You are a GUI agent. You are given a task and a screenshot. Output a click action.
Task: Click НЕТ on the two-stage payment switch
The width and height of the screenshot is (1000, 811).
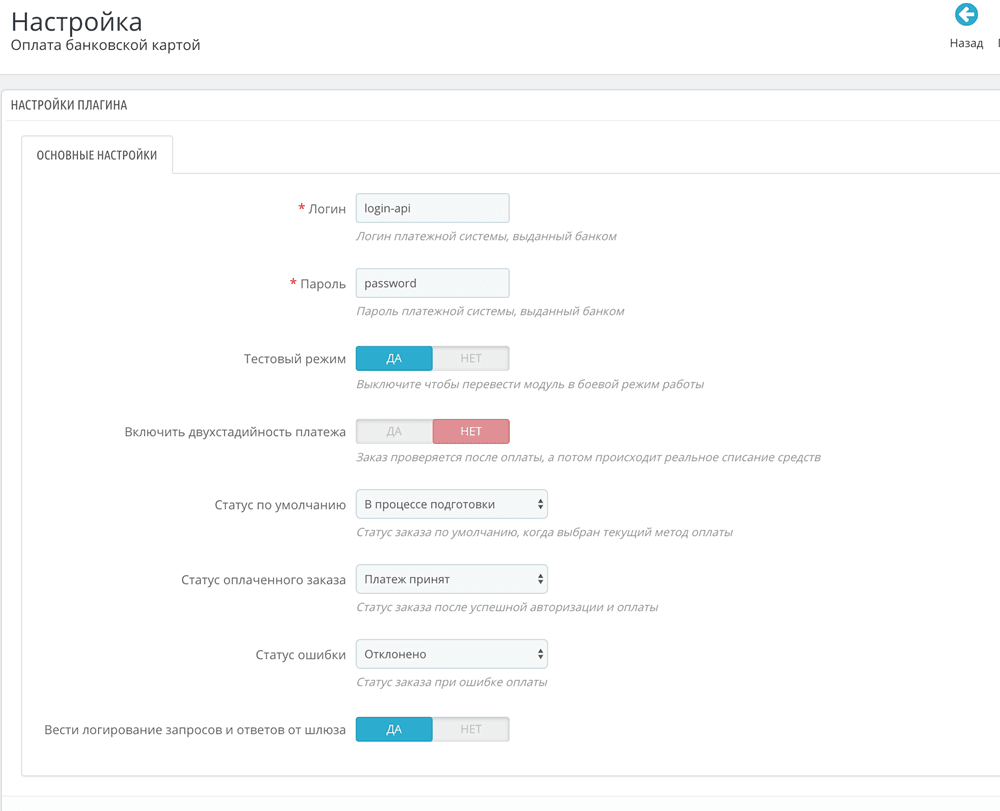(x=470, y=431)
